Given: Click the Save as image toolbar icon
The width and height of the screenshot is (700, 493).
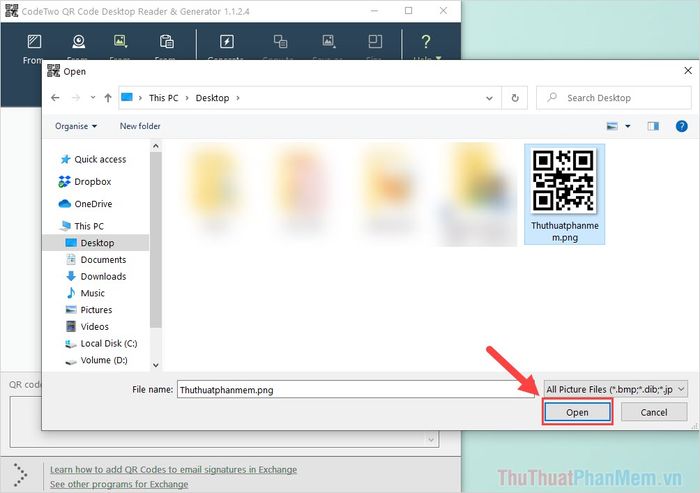Looking at the screenshot, I should pyautogui.click(x=329, y=42).
